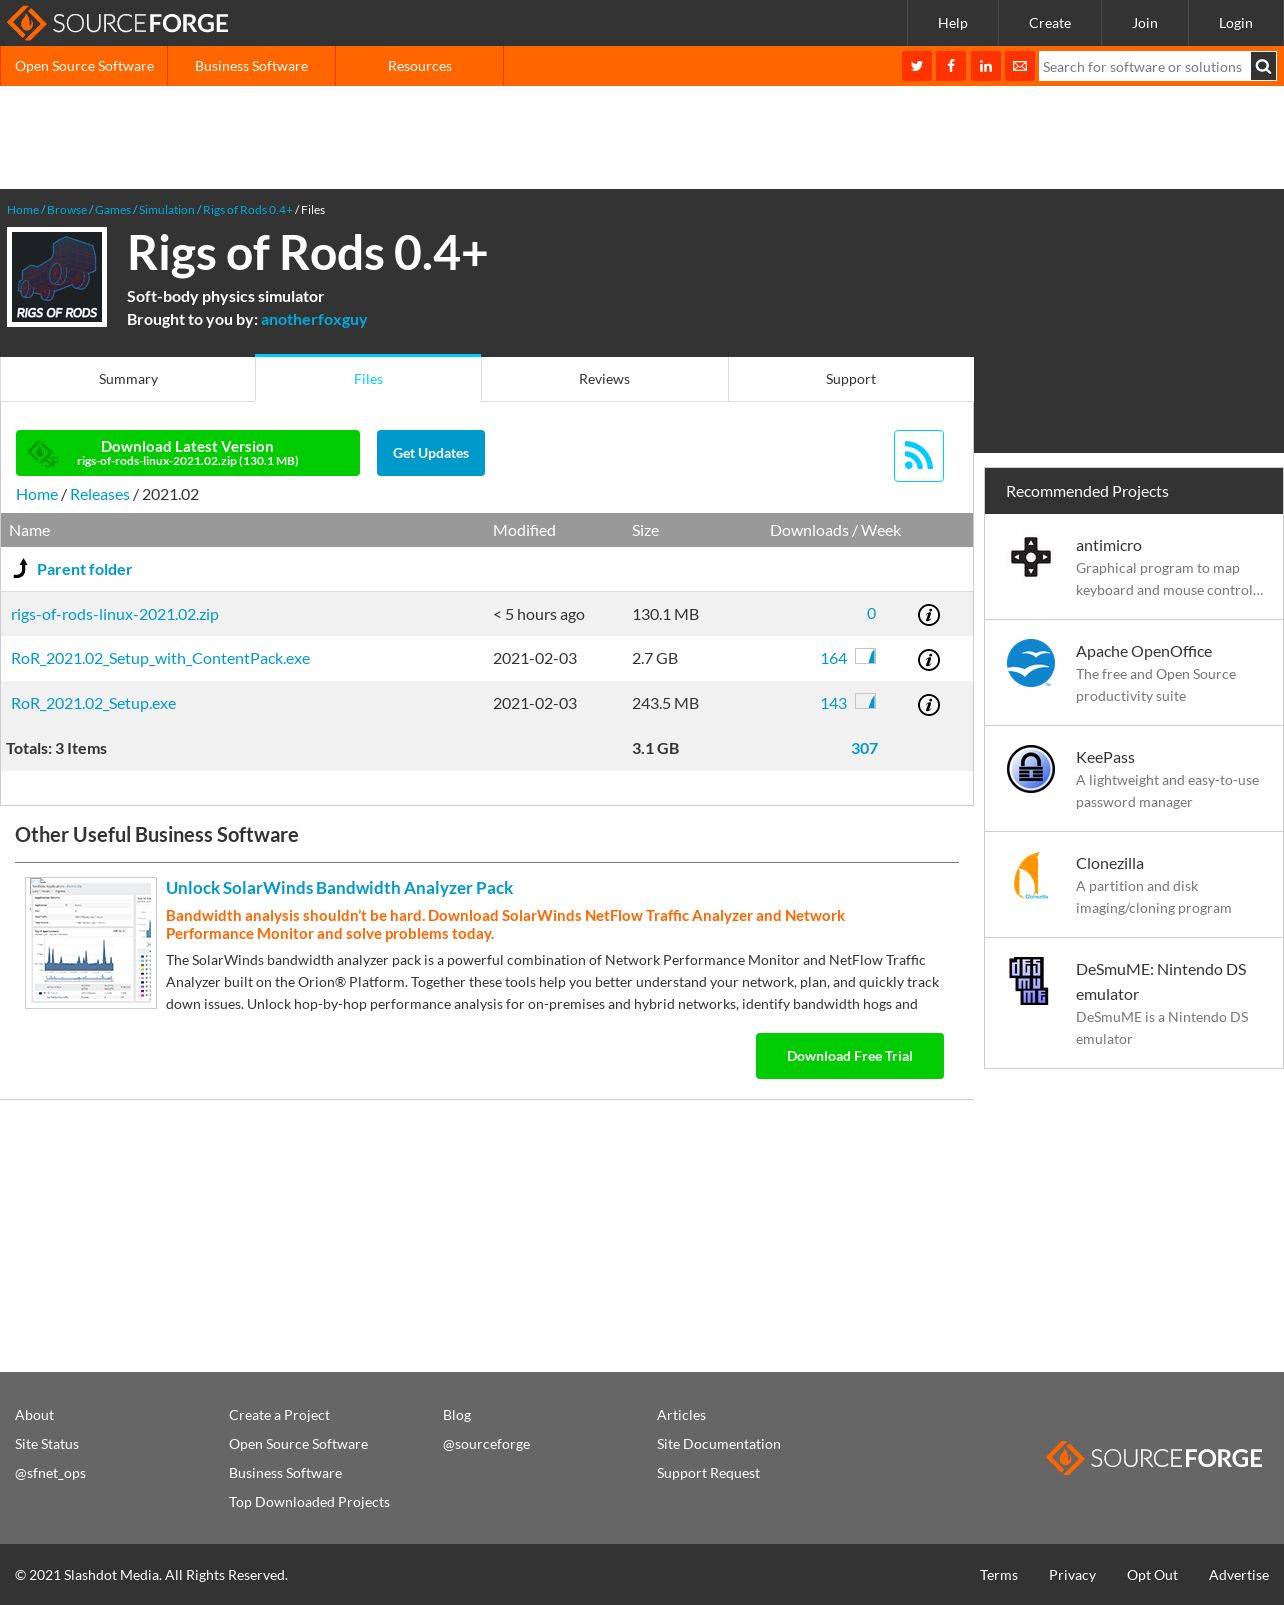Switch to the Support tab
The width and height of the screenshot is (1284, 1605).
pos(851,379)
